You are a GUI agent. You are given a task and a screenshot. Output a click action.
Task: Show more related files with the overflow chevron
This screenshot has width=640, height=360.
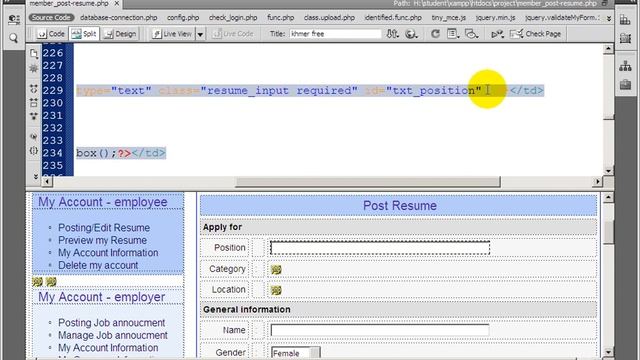coord(609,18)
